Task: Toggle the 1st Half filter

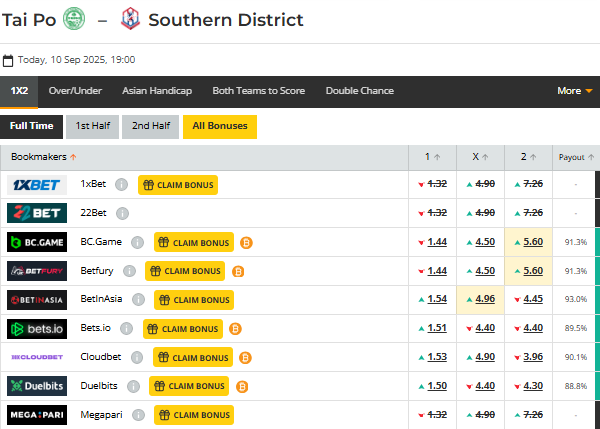Action: [x=92, y=126]
